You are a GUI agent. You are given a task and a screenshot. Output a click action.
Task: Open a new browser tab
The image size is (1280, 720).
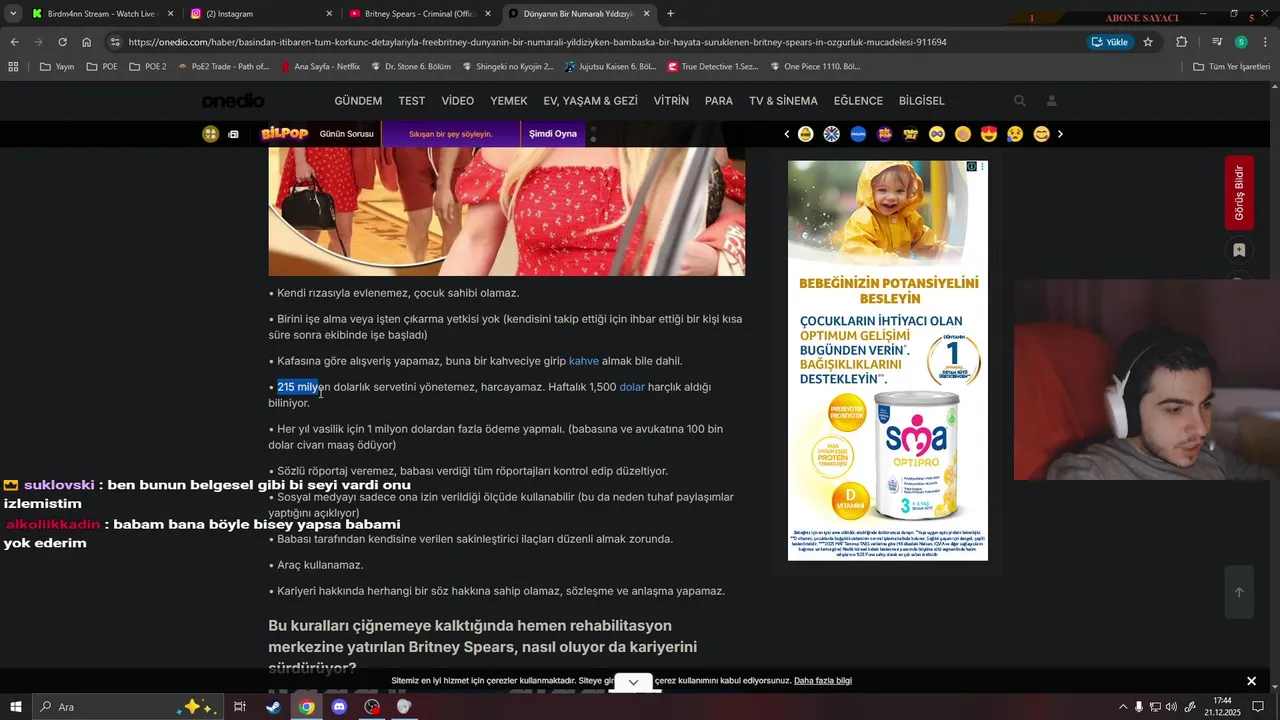point(670,14)
